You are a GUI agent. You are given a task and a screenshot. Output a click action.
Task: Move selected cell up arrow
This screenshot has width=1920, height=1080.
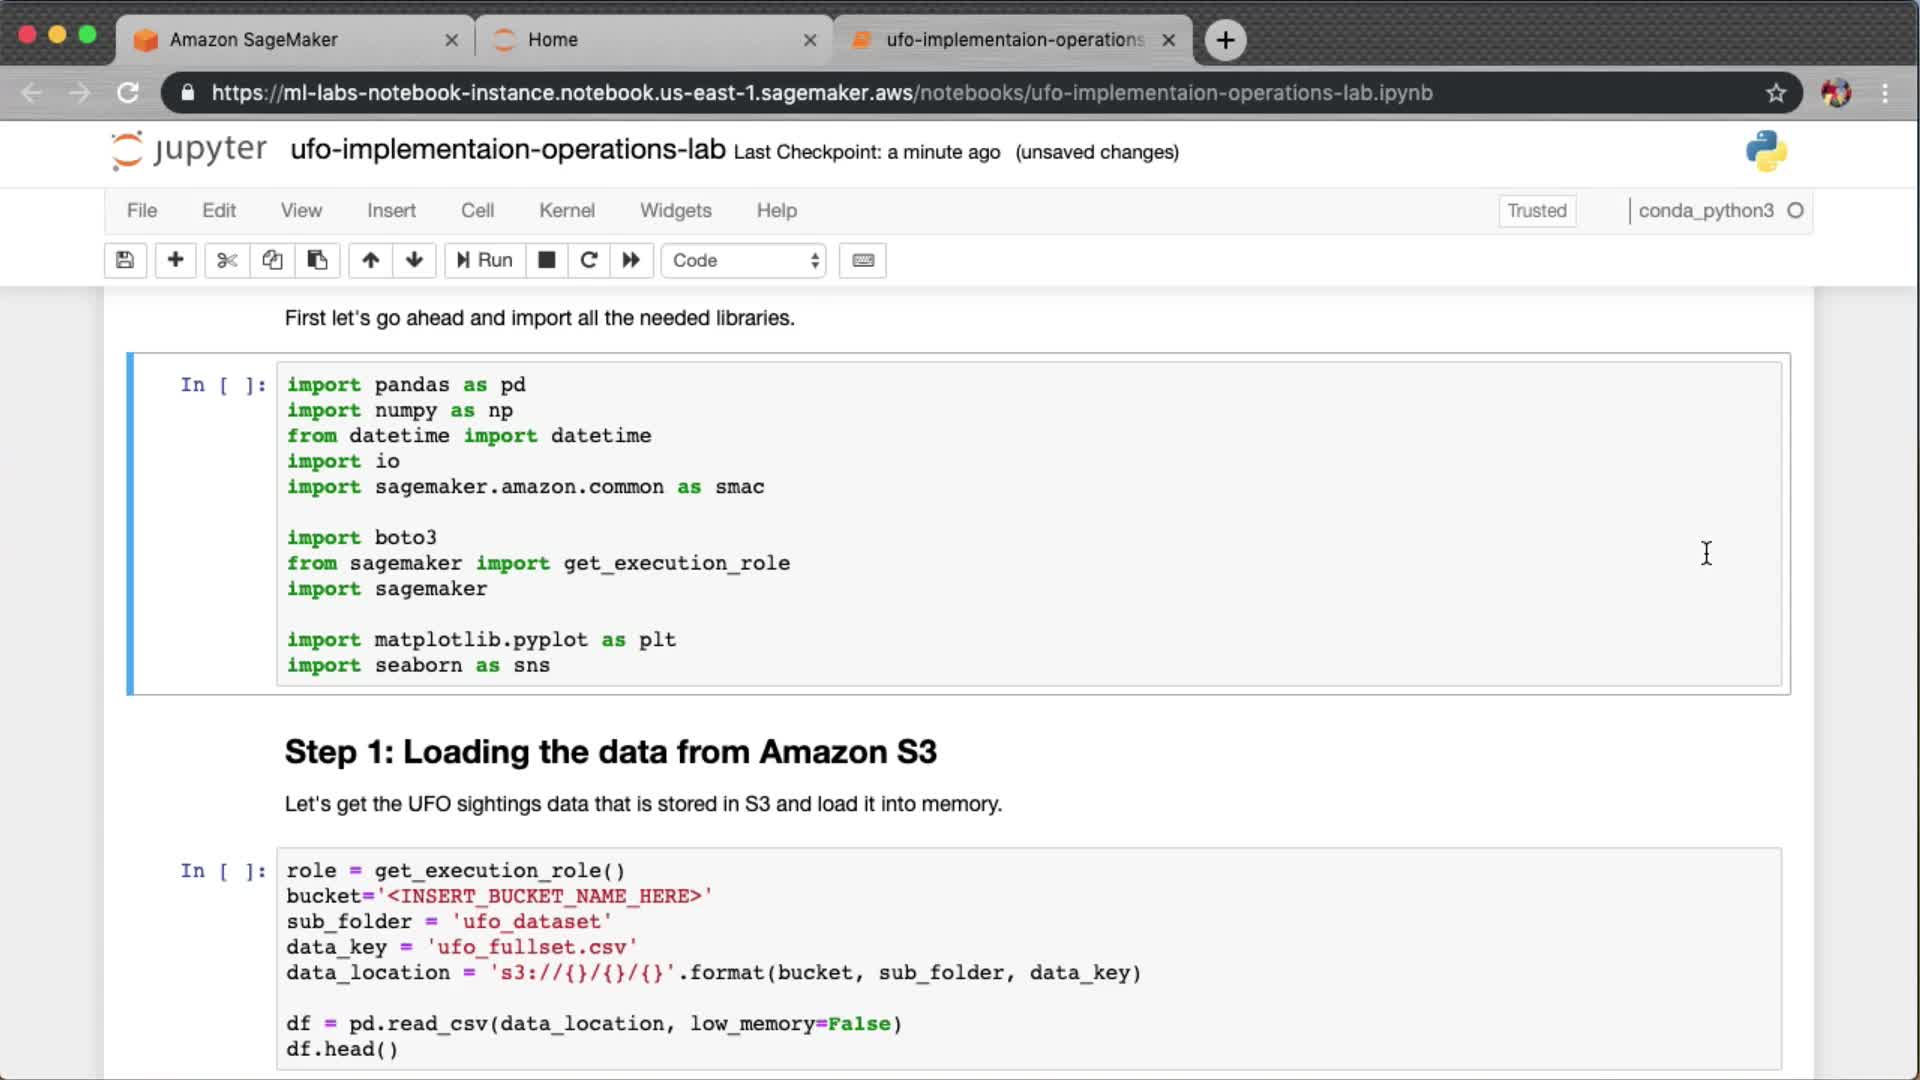pos(370,260)
